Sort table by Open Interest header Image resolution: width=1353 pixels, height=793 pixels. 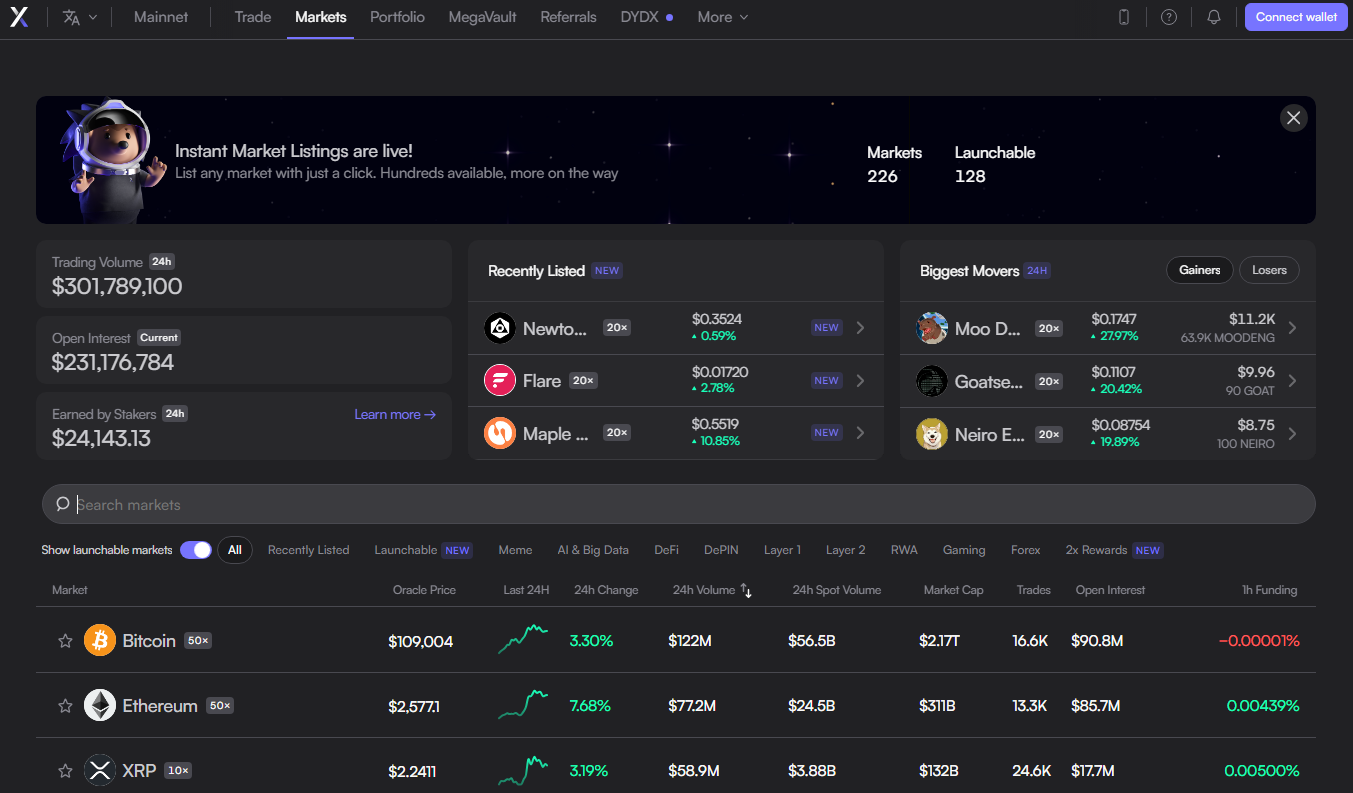[1110, 590]
